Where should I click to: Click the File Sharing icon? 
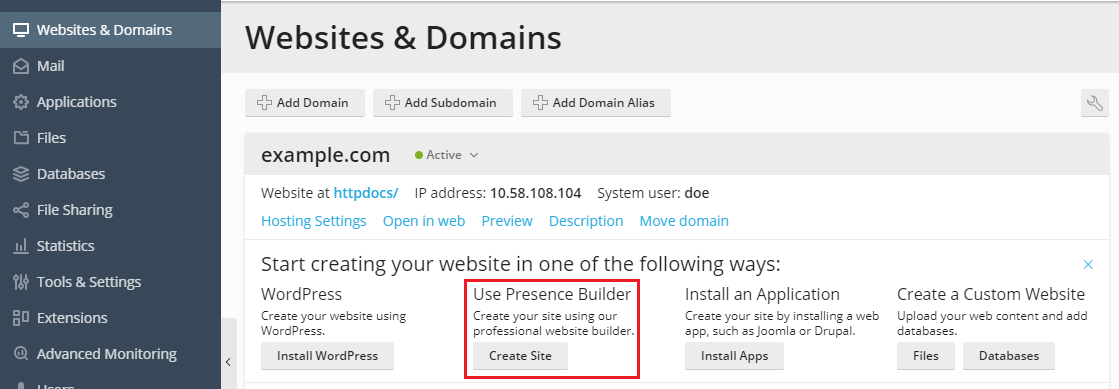tap(21, 210)
